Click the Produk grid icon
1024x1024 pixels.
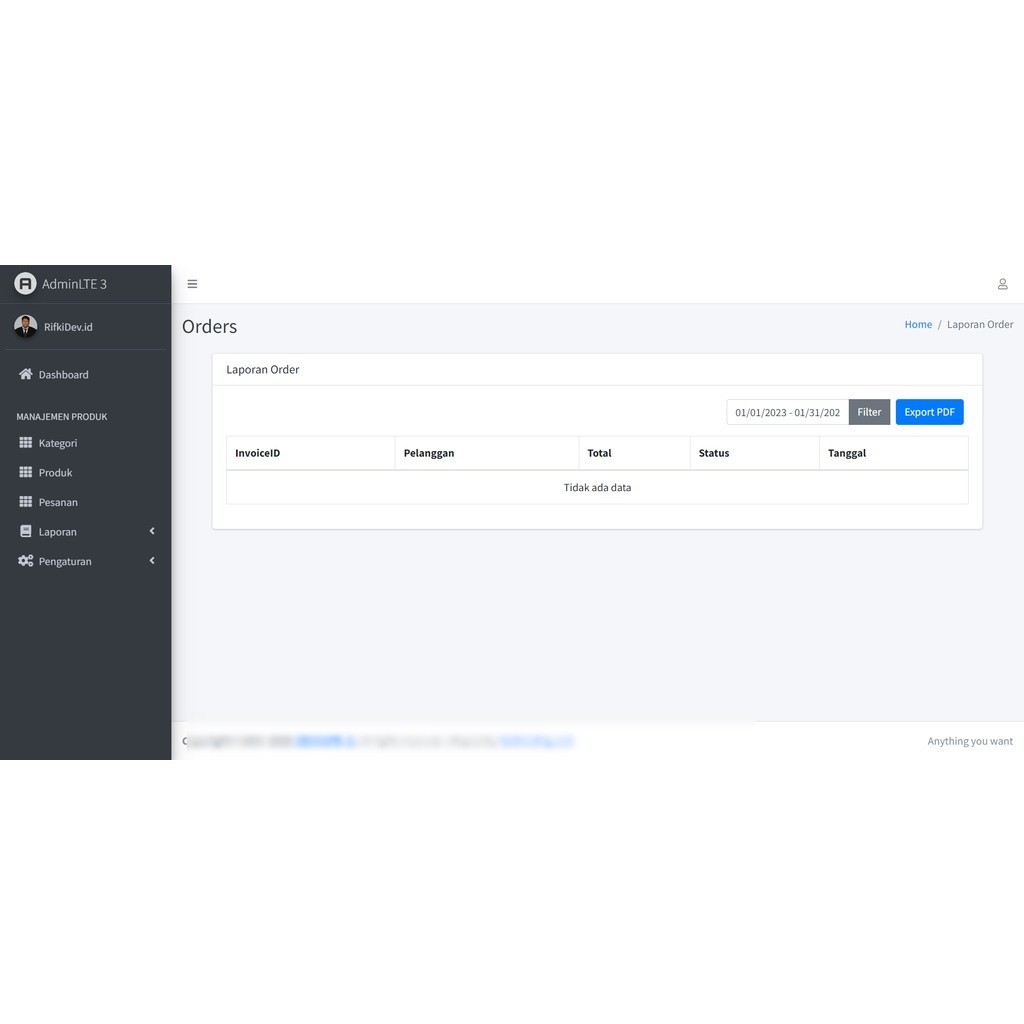point(25,472)
